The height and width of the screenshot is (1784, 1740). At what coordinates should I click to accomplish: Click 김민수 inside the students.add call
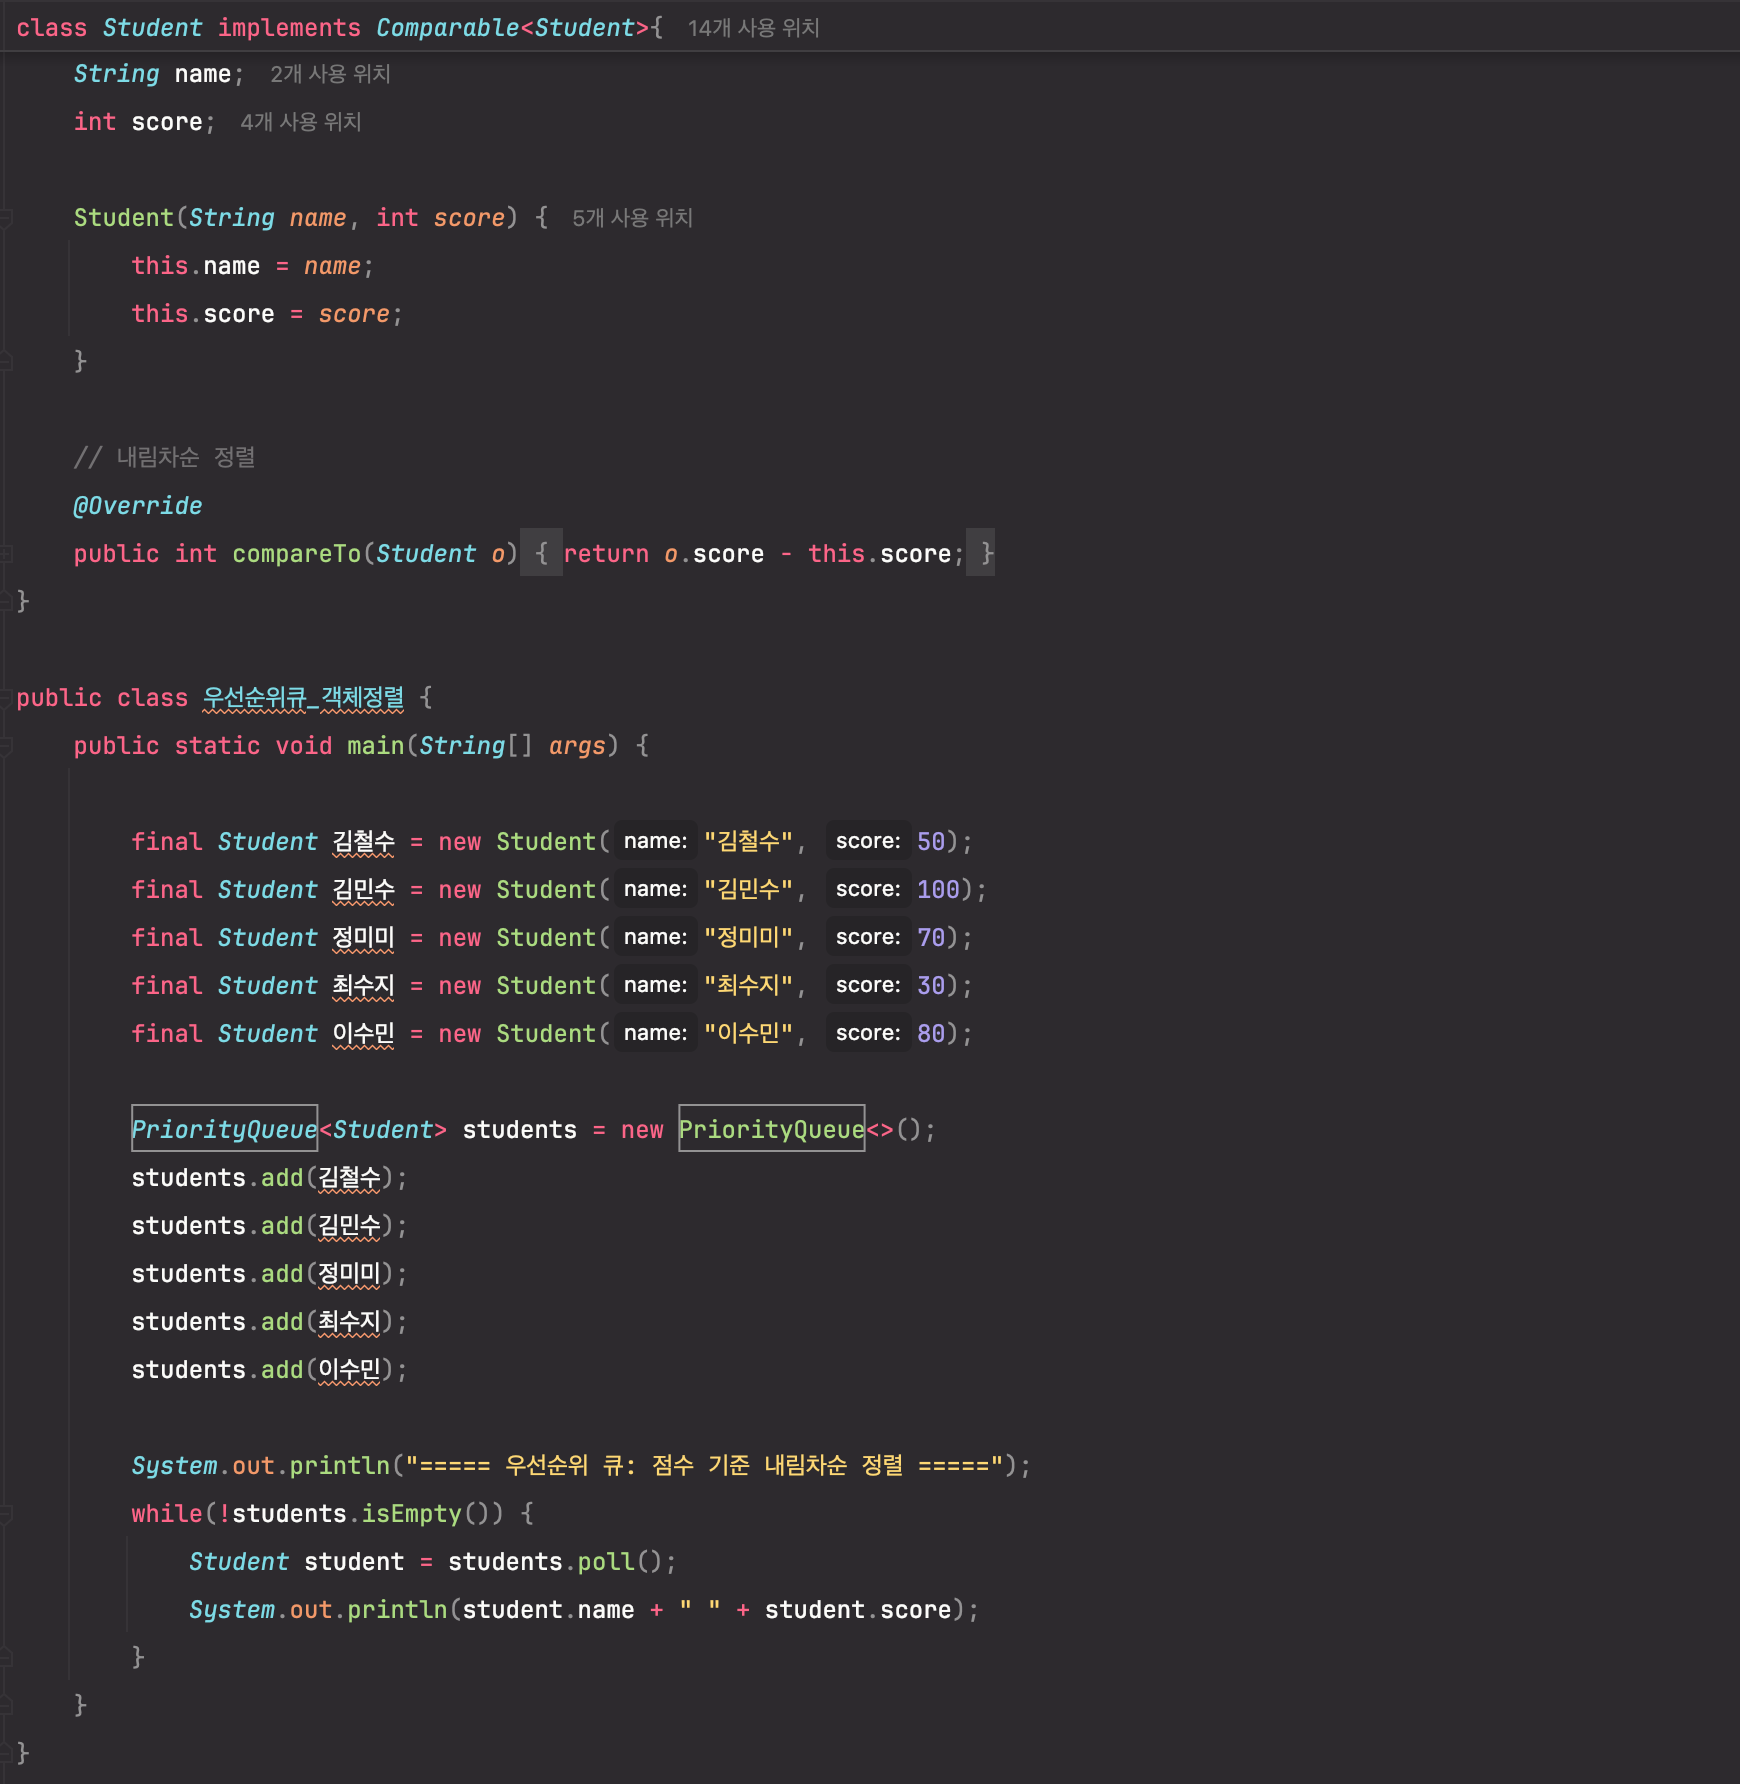pyautogui.click(x=349, y=1226)
